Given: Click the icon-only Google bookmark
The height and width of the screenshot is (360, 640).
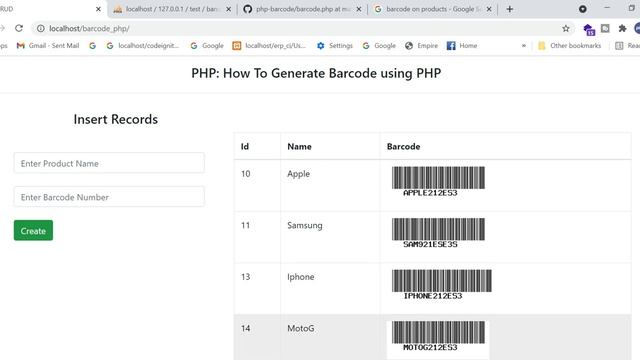Looking at the screenshot, I should point(93,46).
